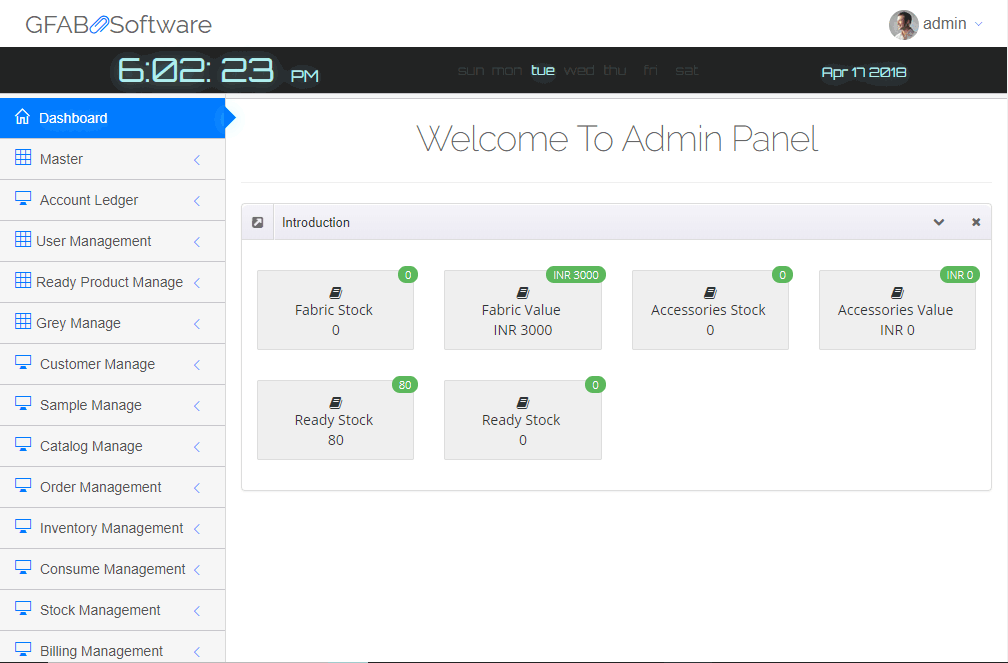Image resolution: width=1008 pixels, height=663 pixels.
Task: Click the admin profile avatar picture
Action: coord(903,24)
